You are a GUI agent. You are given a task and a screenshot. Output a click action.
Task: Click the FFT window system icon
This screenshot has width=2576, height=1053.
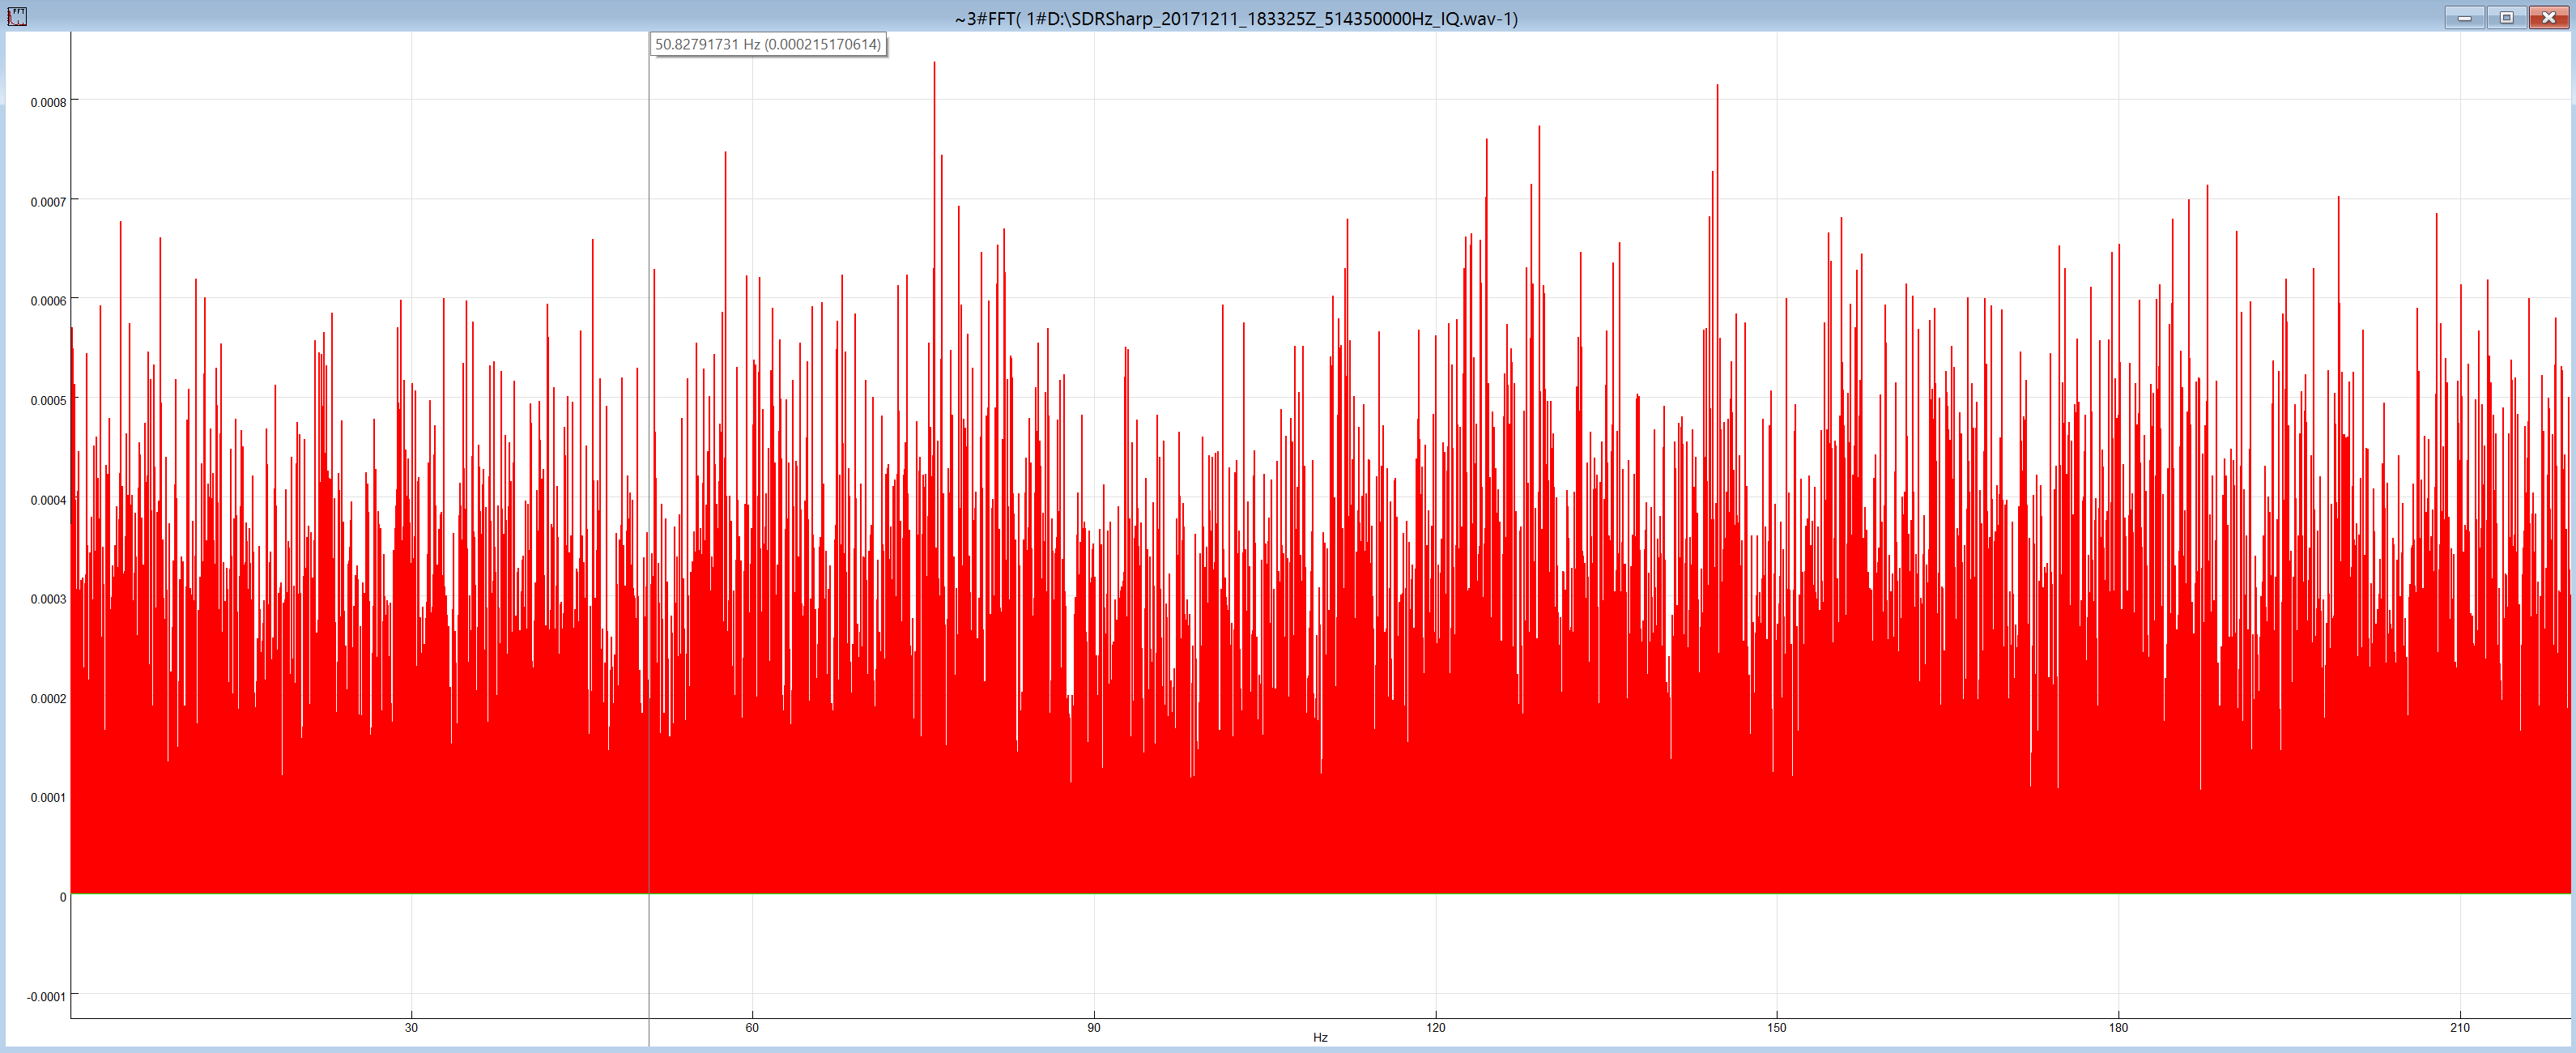17,17
